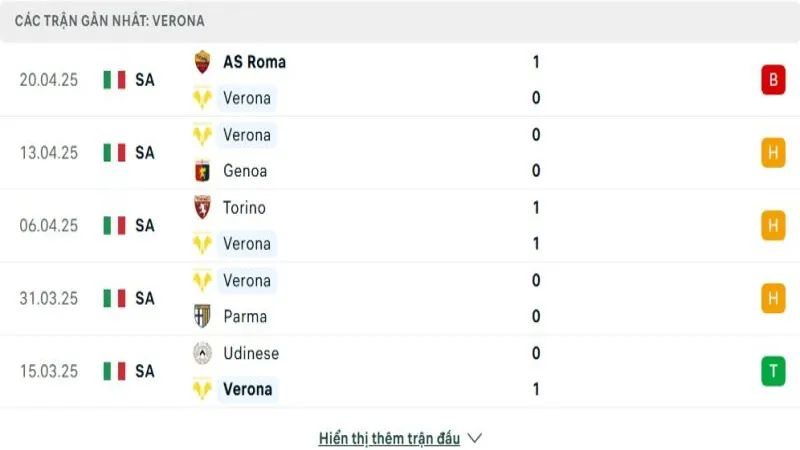Image resolution: width=800 pixels, height=450 pixels.
Task: Click the Genoa club crest
Action: coord(202,171)
